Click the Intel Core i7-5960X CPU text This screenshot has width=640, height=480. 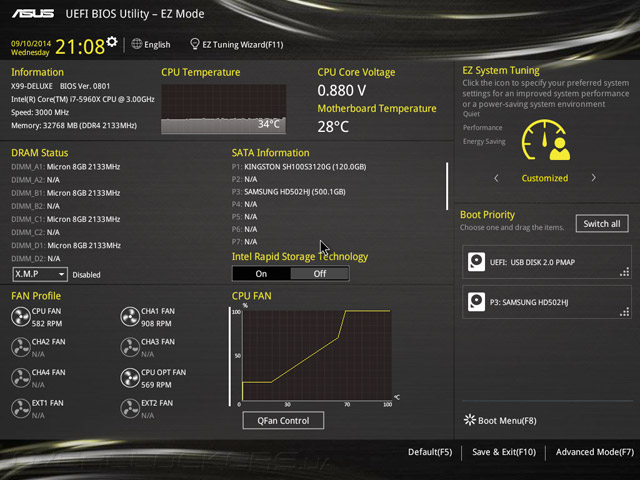click(x=83, y=99)
